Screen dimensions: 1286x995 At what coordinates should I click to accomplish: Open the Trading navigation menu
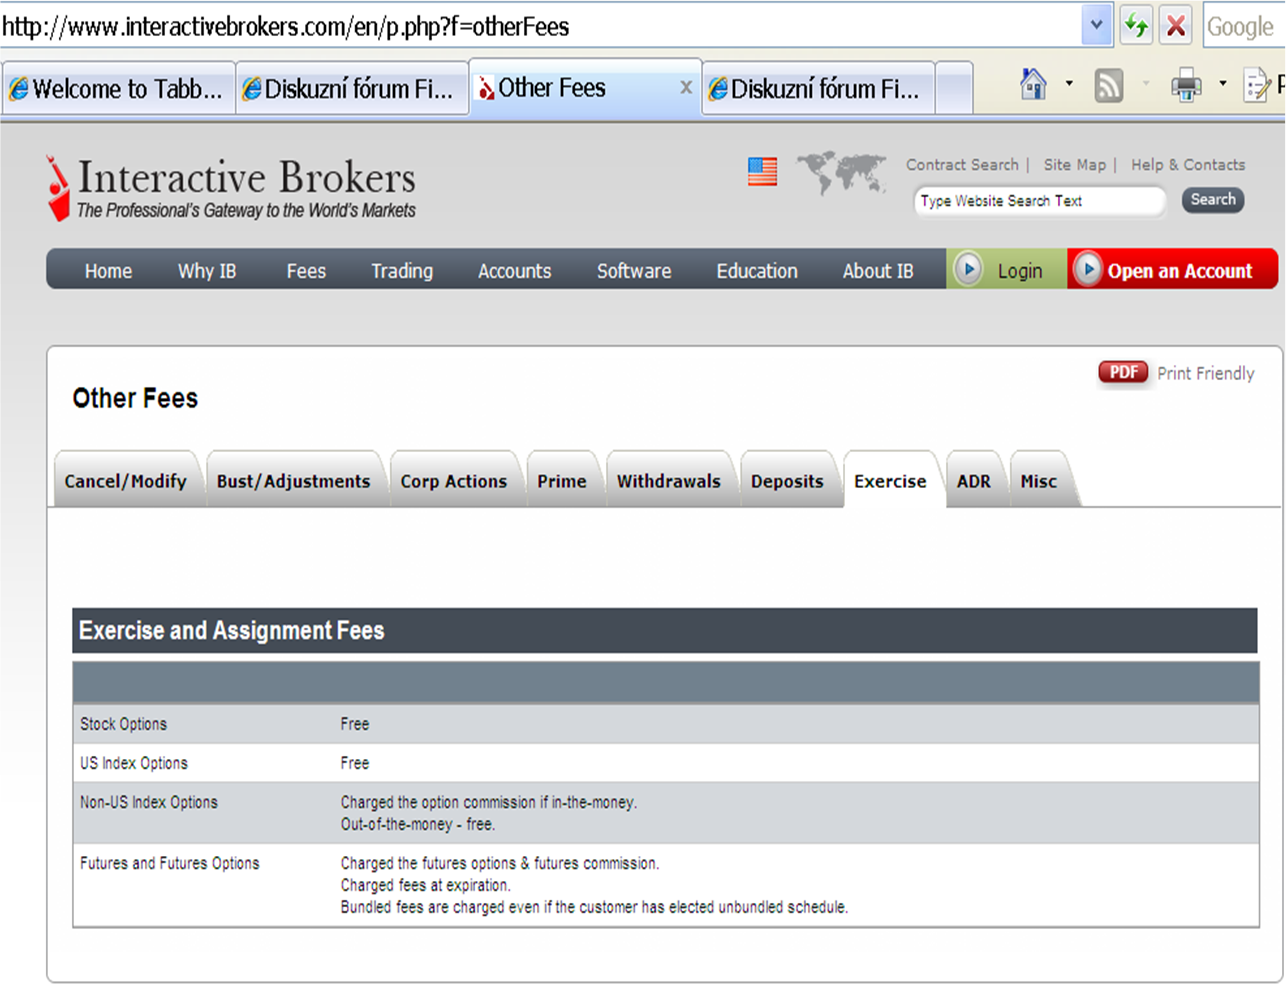(x=402, y=271)
